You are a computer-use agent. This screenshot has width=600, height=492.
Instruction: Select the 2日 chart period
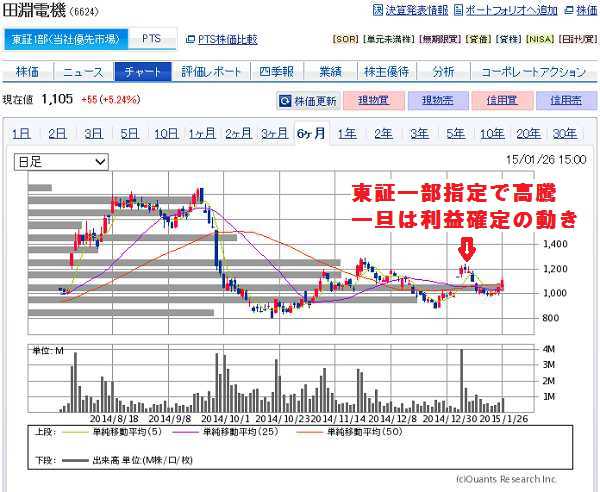(57, 134)
